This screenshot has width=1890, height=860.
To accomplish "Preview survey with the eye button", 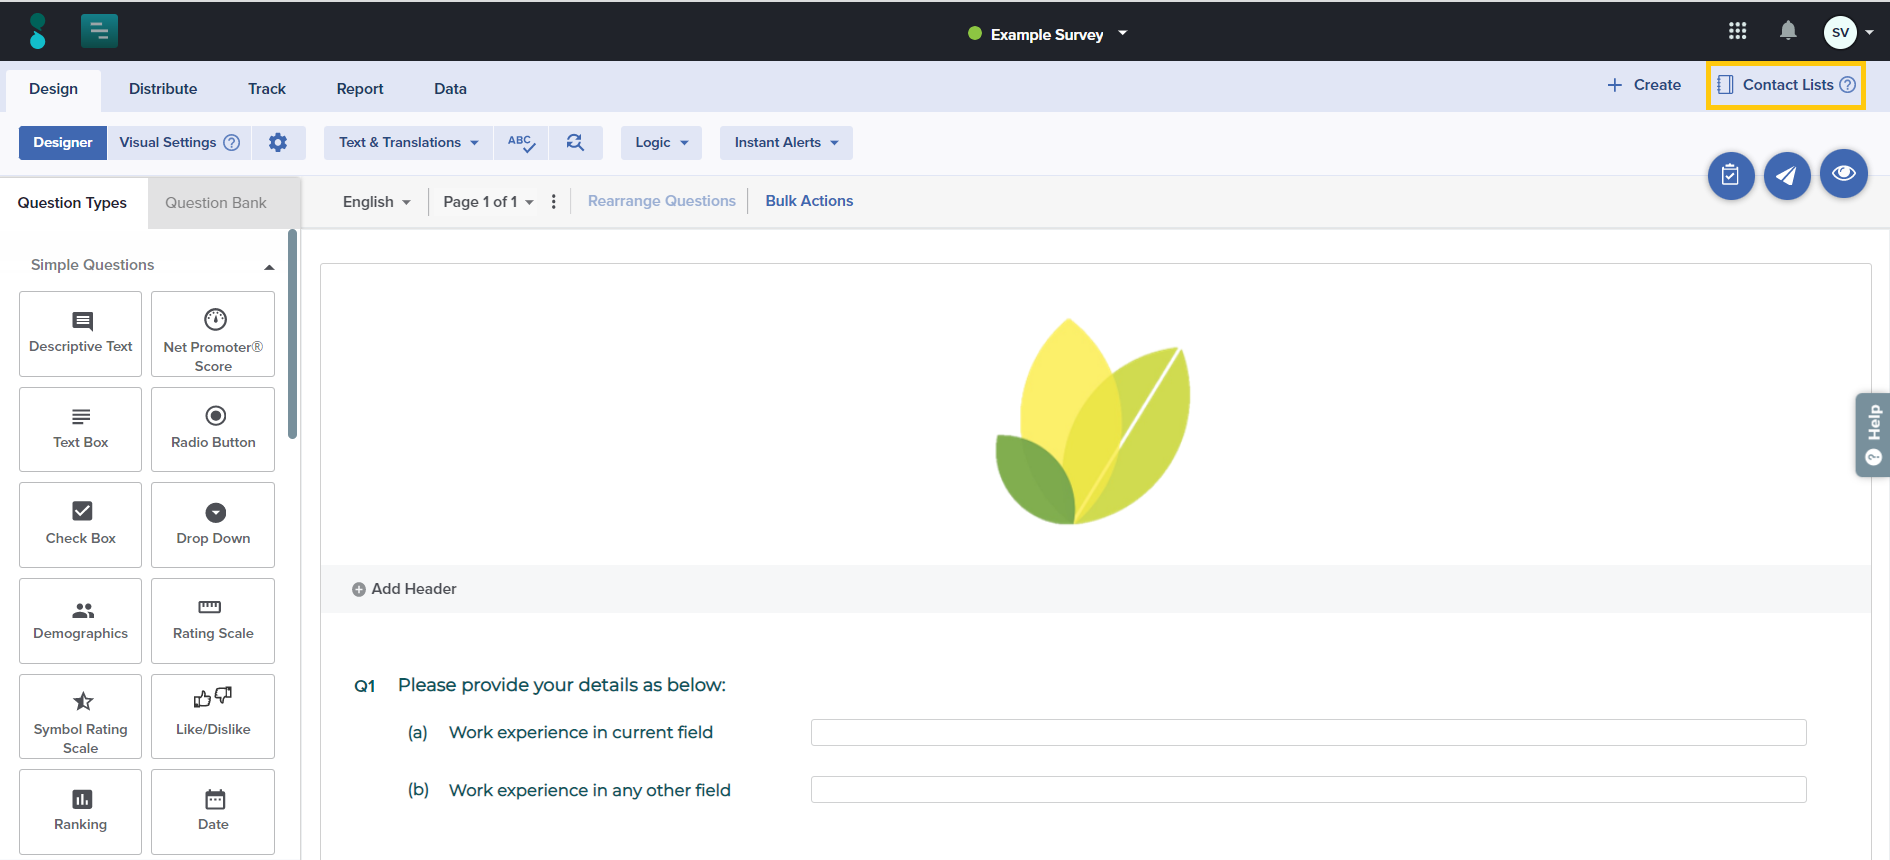I will tap(1843, 174).
